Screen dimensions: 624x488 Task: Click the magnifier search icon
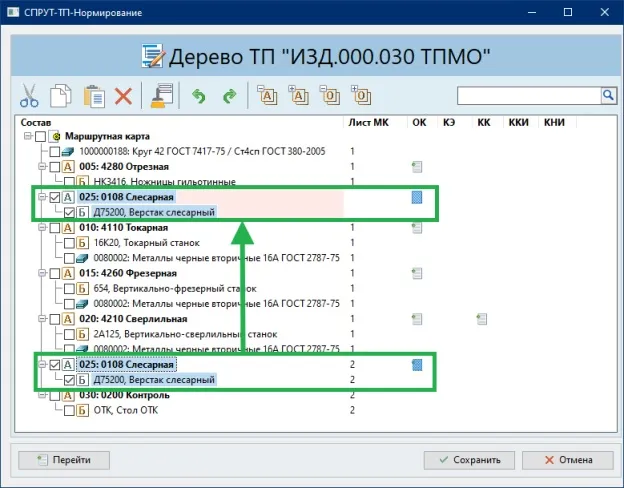tap(607, 95)
